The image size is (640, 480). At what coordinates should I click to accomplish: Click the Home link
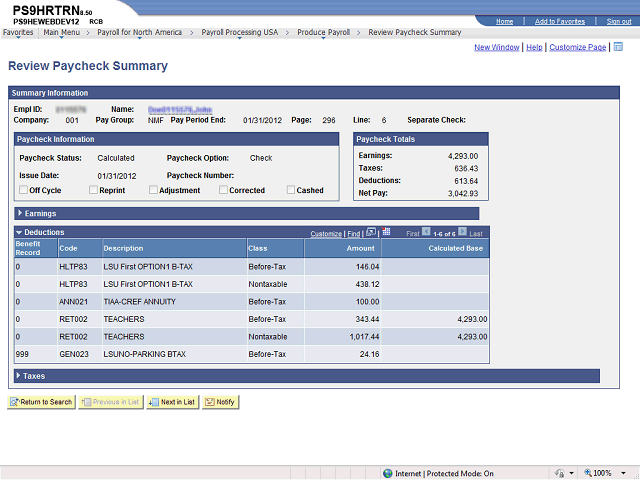[504, 21]
